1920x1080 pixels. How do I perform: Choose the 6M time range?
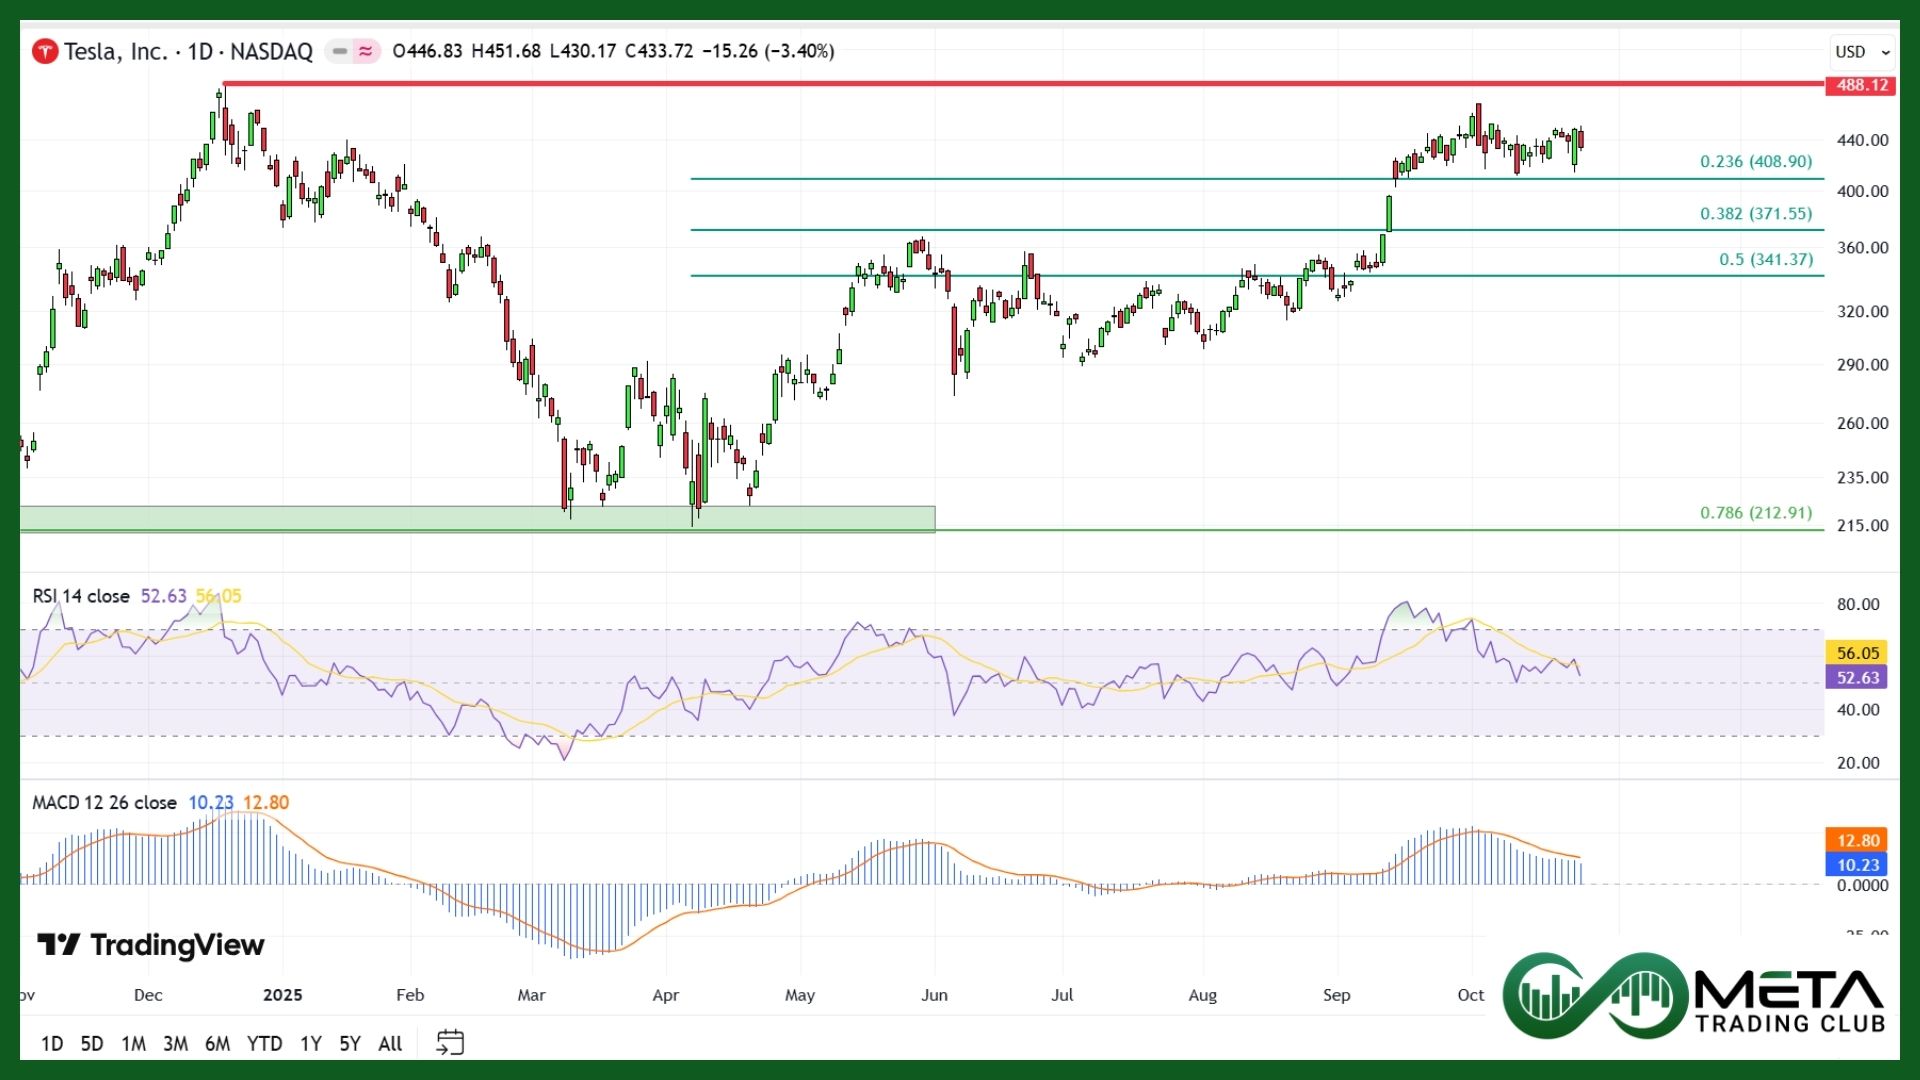(x=217, y=1044)
